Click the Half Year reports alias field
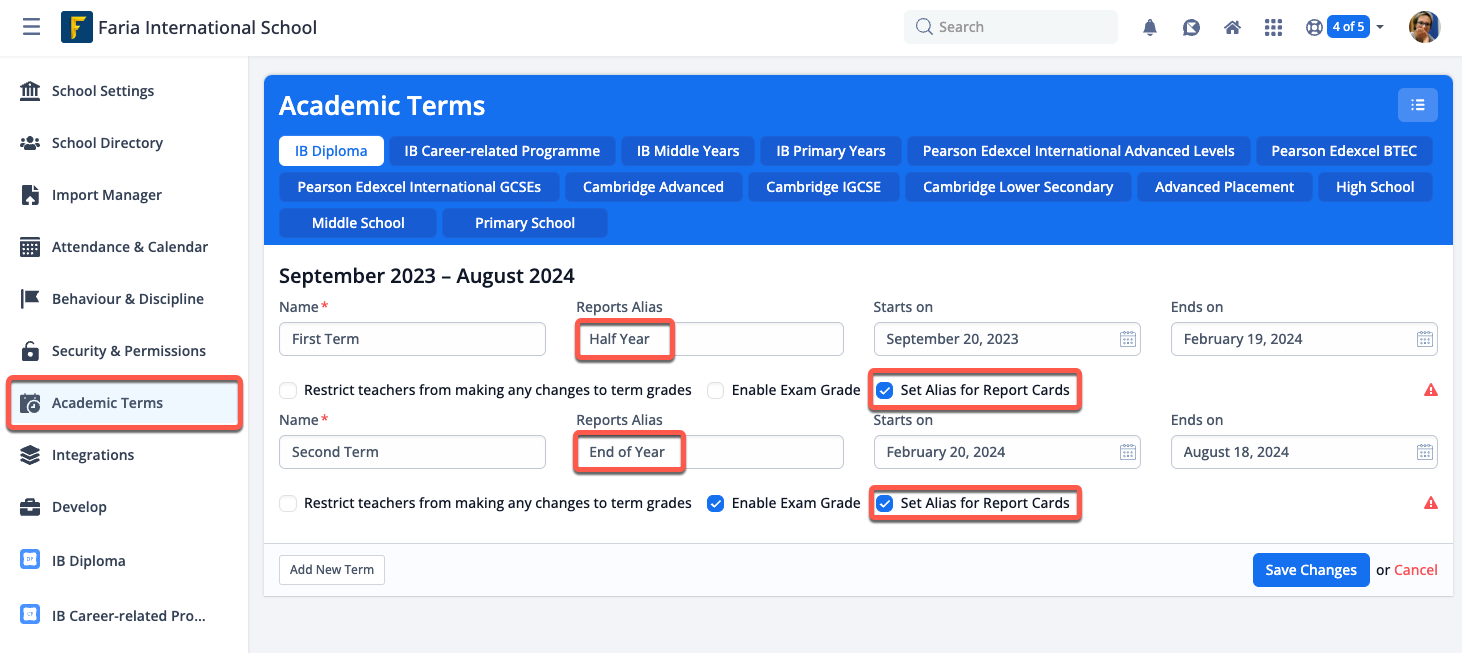Viewport: 1462px width, 653px height. coord(710,339)
